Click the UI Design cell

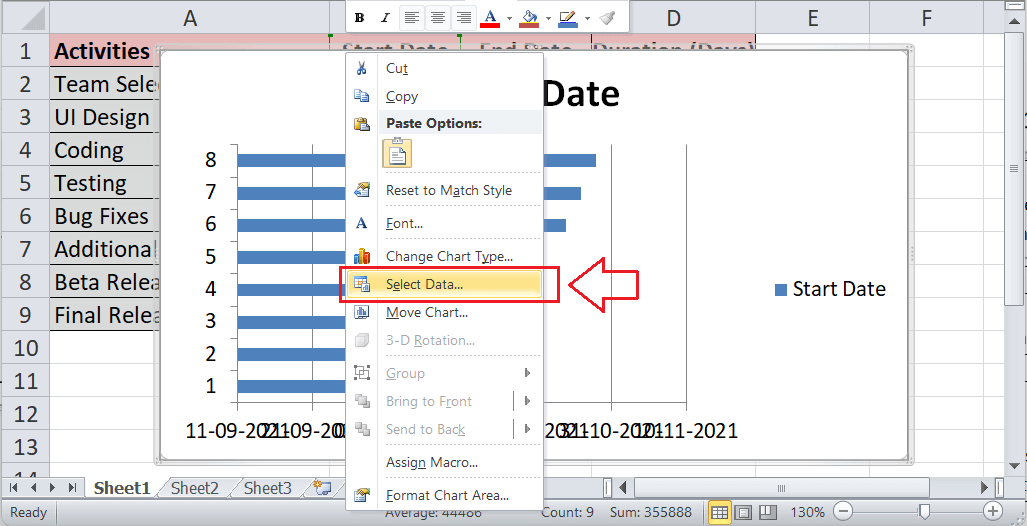(102, 117)
